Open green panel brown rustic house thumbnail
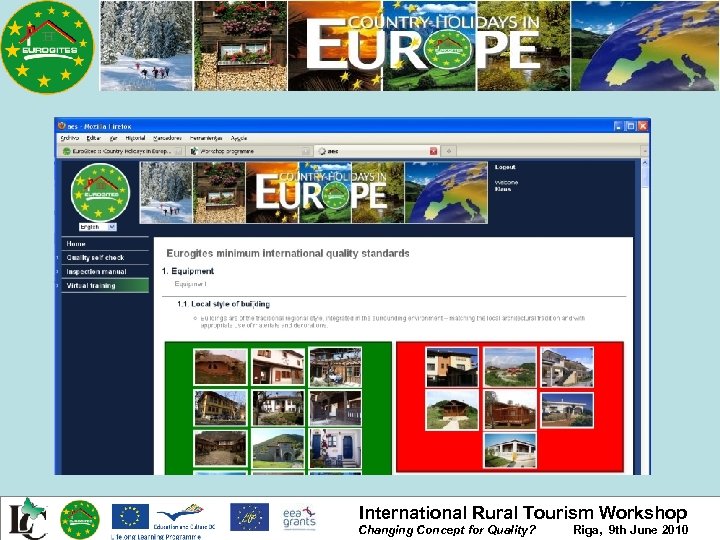Viewport: 720px width, 540px height. pos(220,366)
